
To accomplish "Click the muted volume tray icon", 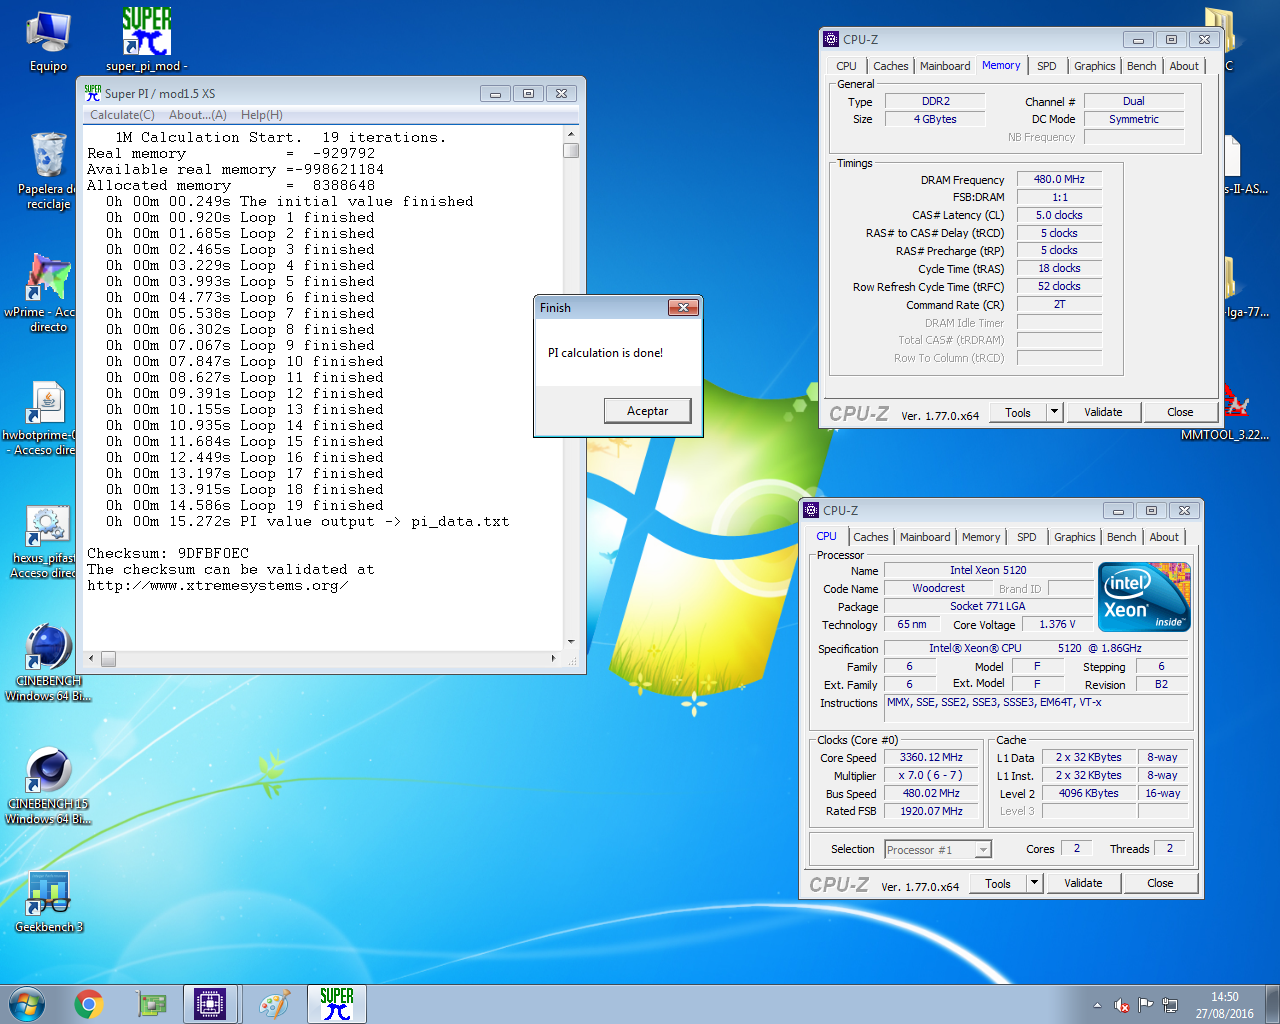I will [x=1122, y=1005].
